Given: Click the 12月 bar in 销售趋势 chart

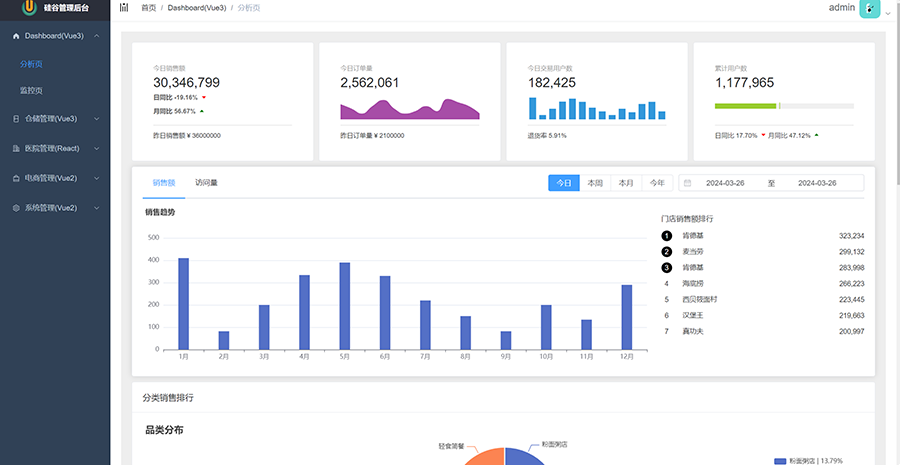Looking at the screenshot, I should (x=627, y=317).
